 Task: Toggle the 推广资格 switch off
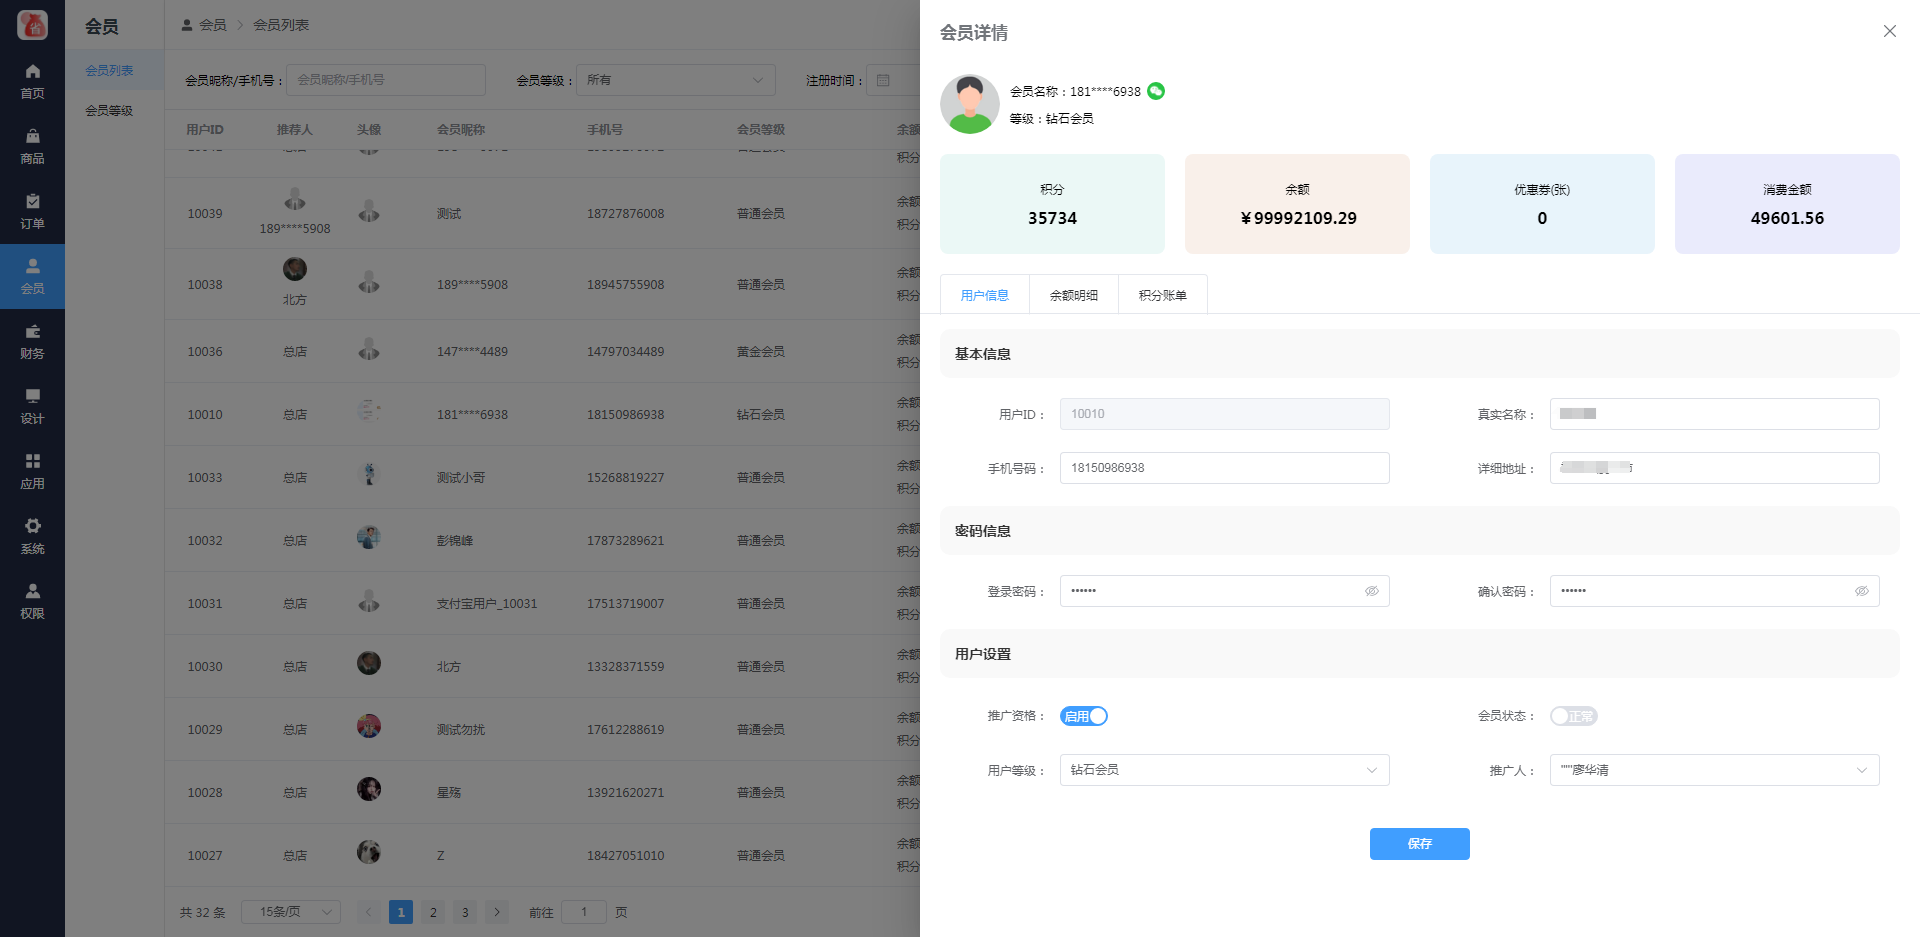point(1084,716)
